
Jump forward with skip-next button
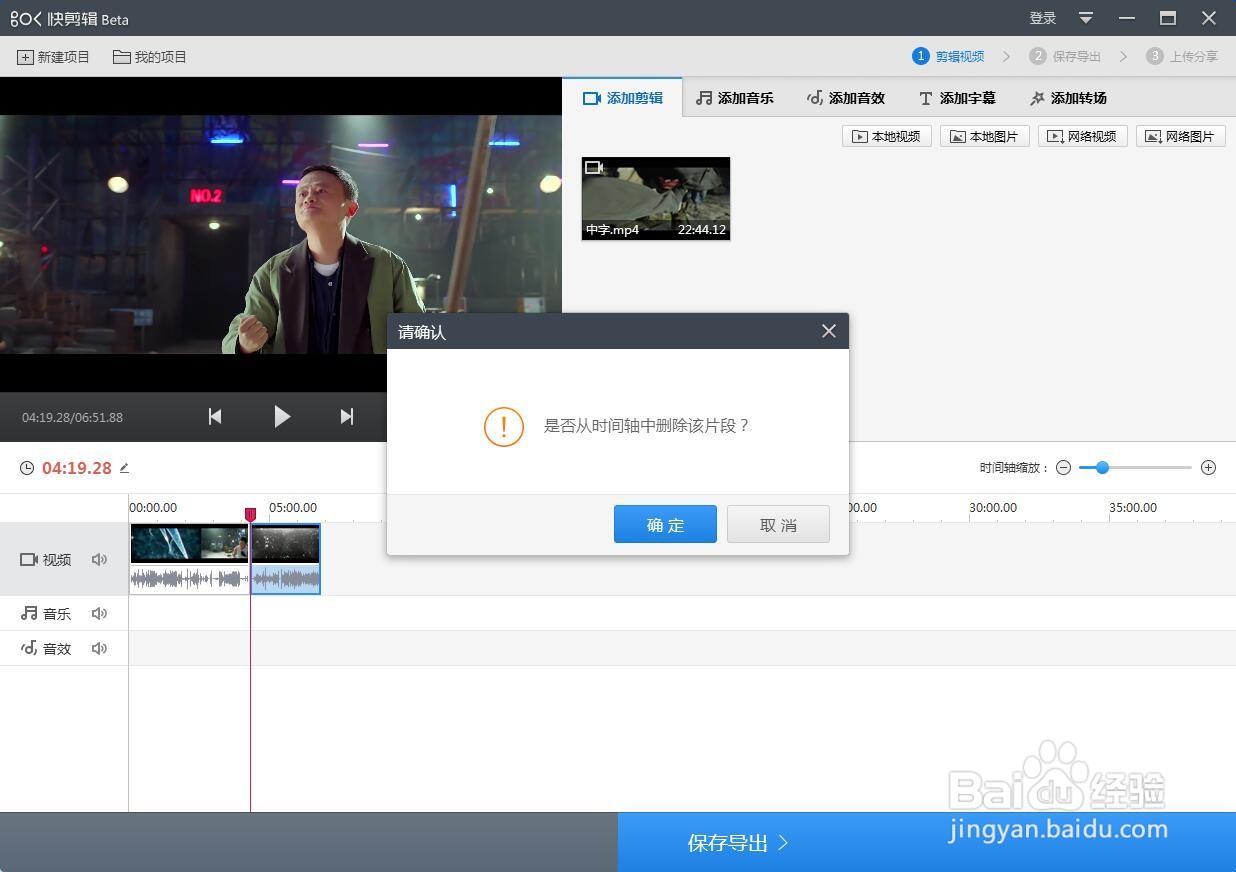[346, 416]
